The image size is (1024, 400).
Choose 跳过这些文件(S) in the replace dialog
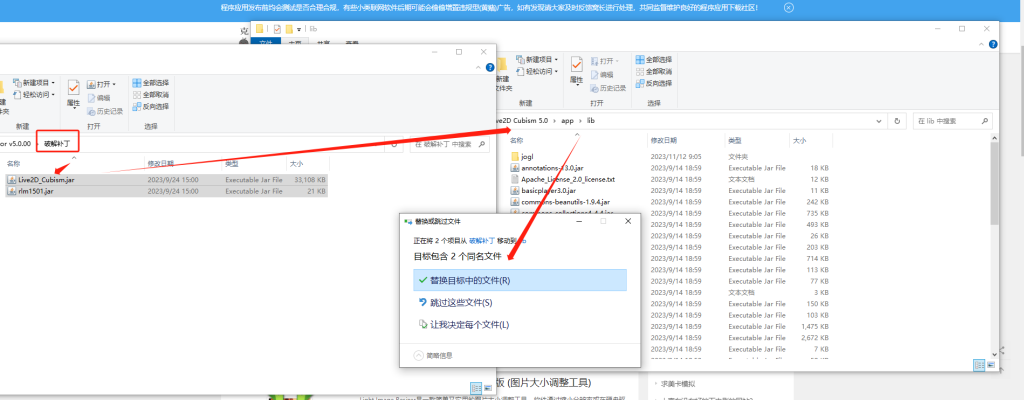pos(460,303)
